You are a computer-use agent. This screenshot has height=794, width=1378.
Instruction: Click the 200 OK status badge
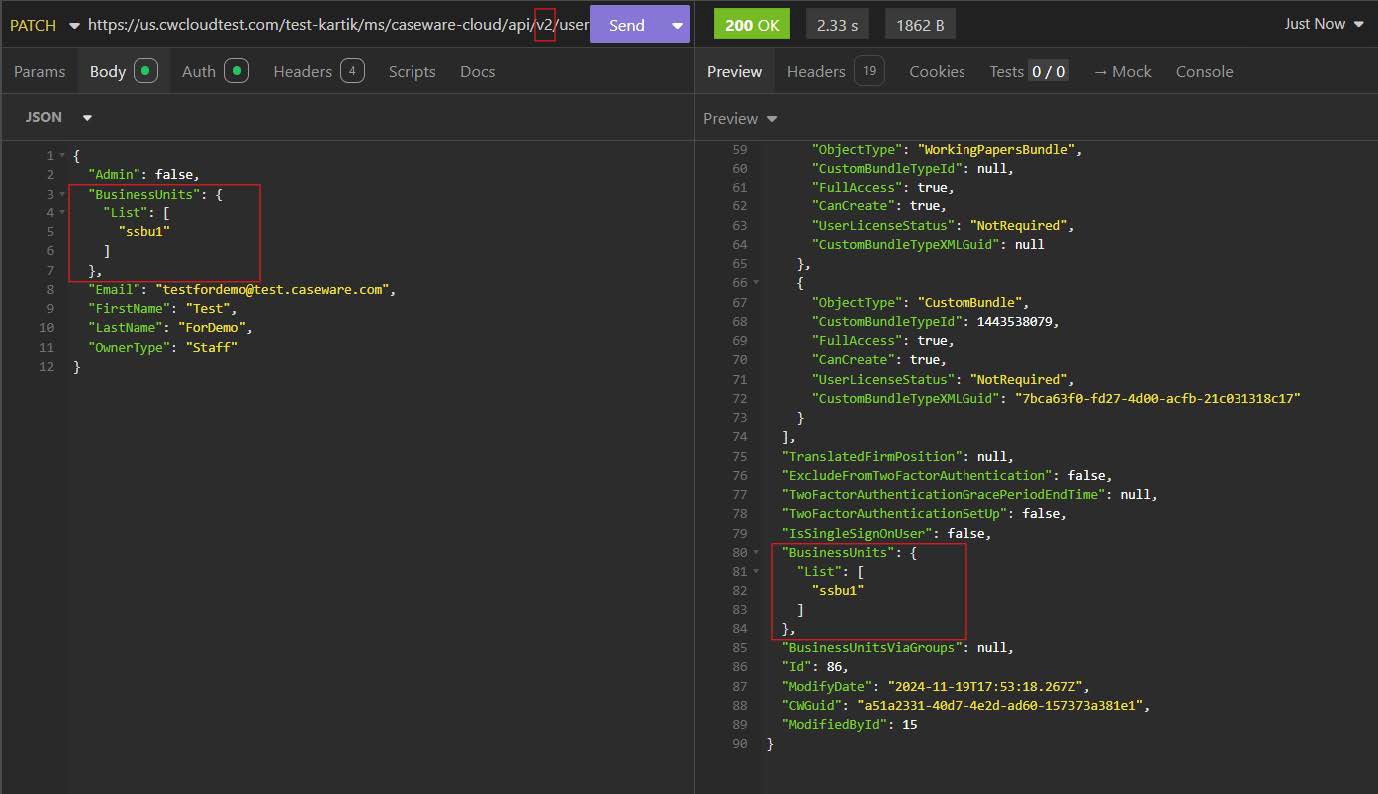coord(751,25)
